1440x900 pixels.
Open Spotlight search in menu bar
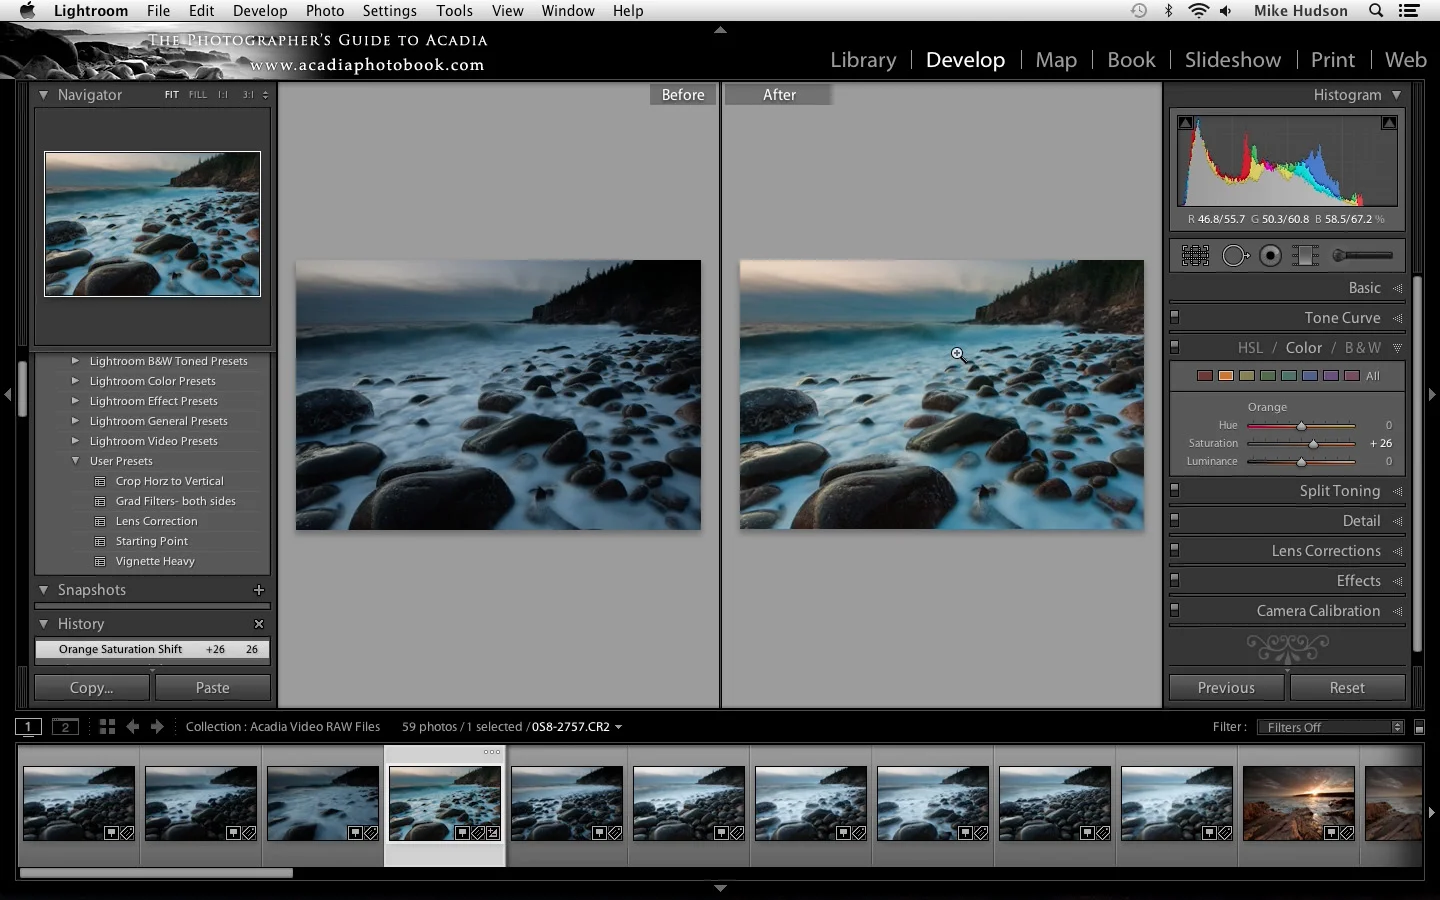[x=1376, y=11]
